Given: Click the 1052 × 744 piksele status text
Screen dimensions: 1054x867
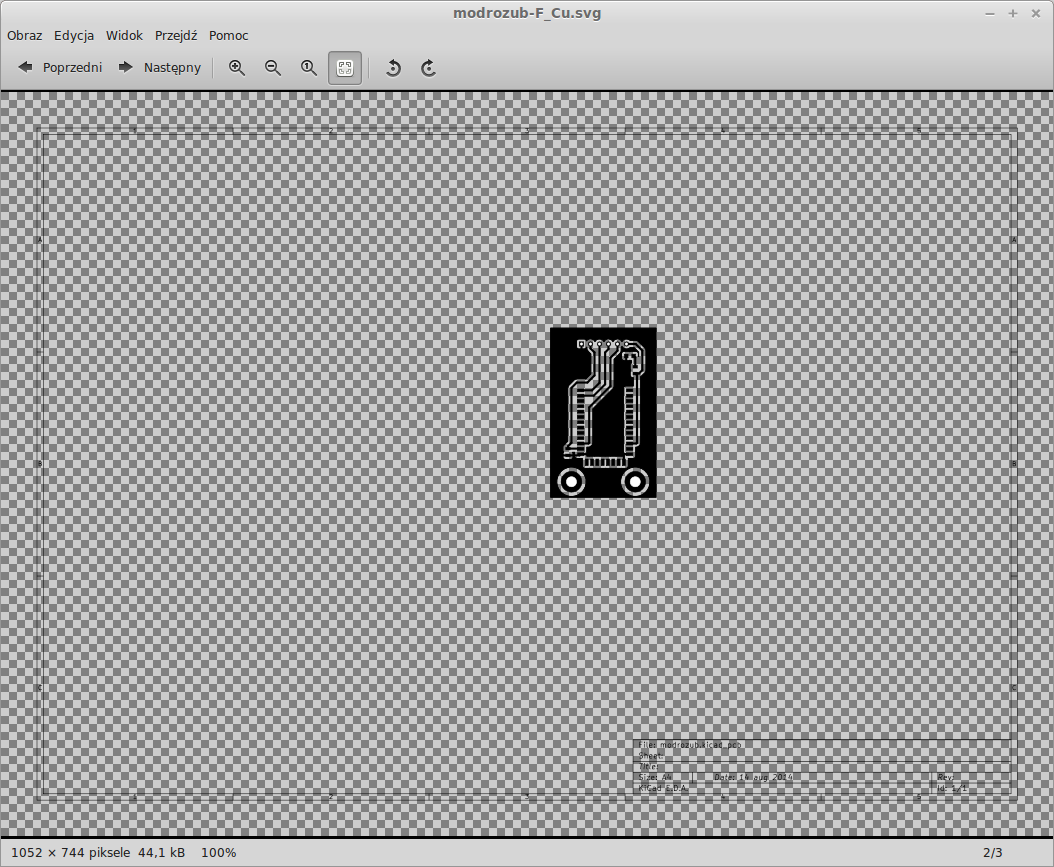Looking at the screenshot, I should [71, 852].
